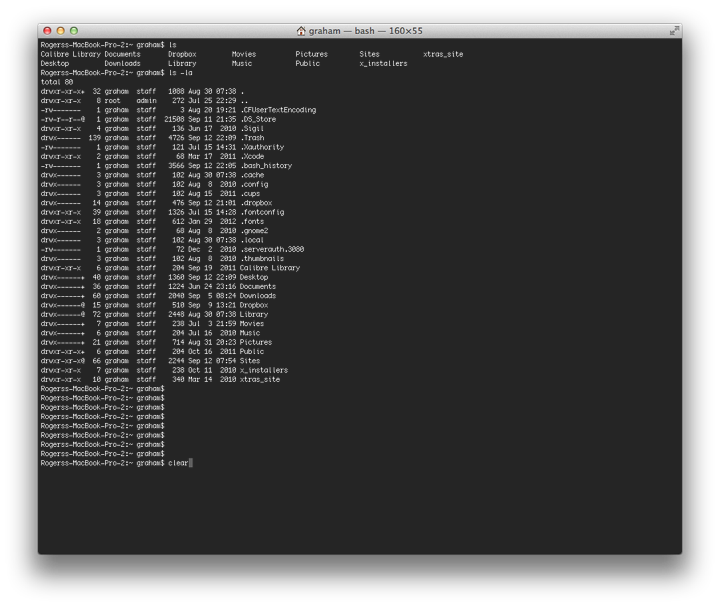The height and width of the screenshot is (607, 720).
Task: Click the 'Pictures' name in the first ls output
Action: coord(312,54)
